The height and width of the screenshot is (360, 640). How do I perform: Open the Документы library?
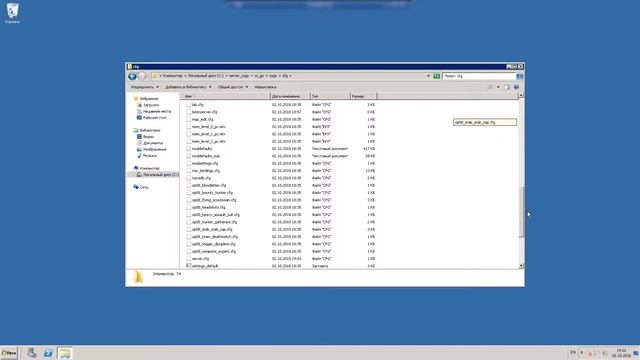(x=153, y=143)
